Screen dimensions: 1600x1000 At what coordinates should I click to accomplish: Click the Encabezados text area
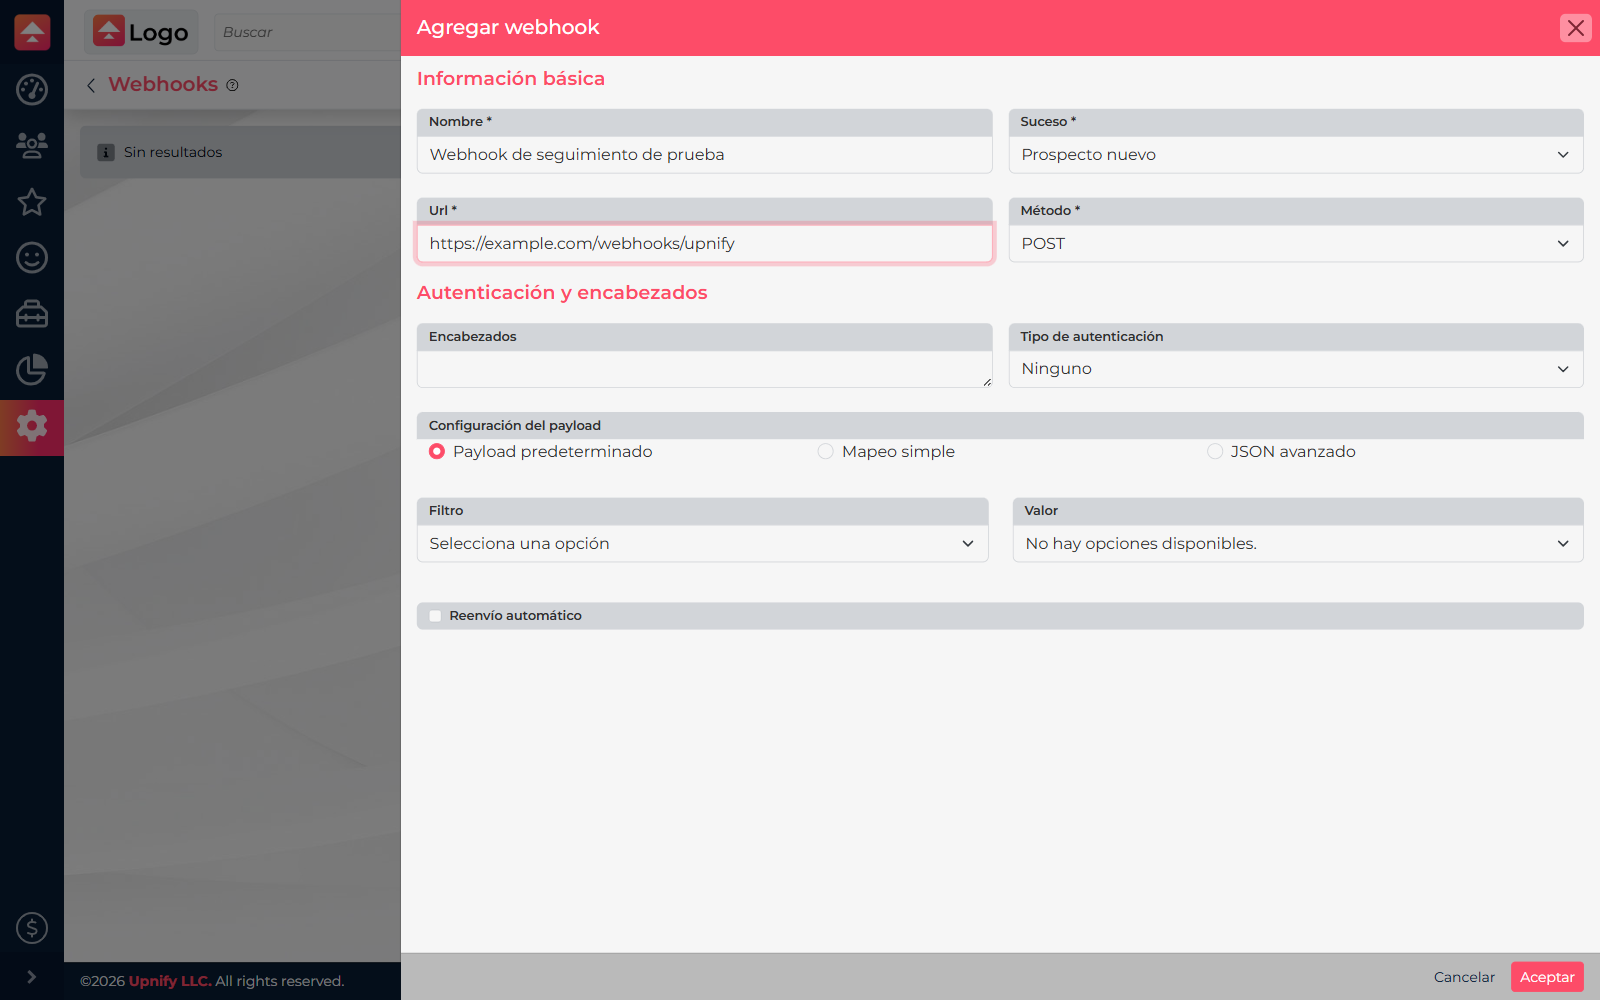[x=705, y=369]
